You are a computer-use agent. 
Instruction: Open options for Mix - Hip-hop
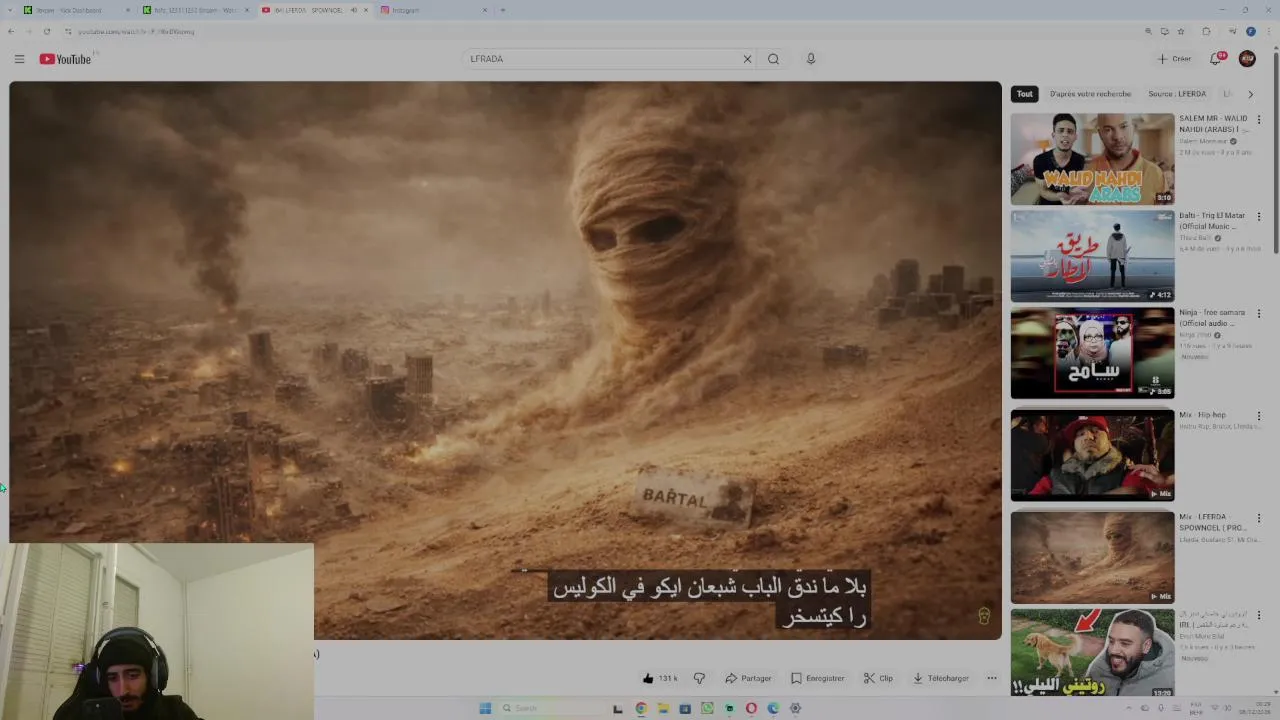[x=1259, y=415]
